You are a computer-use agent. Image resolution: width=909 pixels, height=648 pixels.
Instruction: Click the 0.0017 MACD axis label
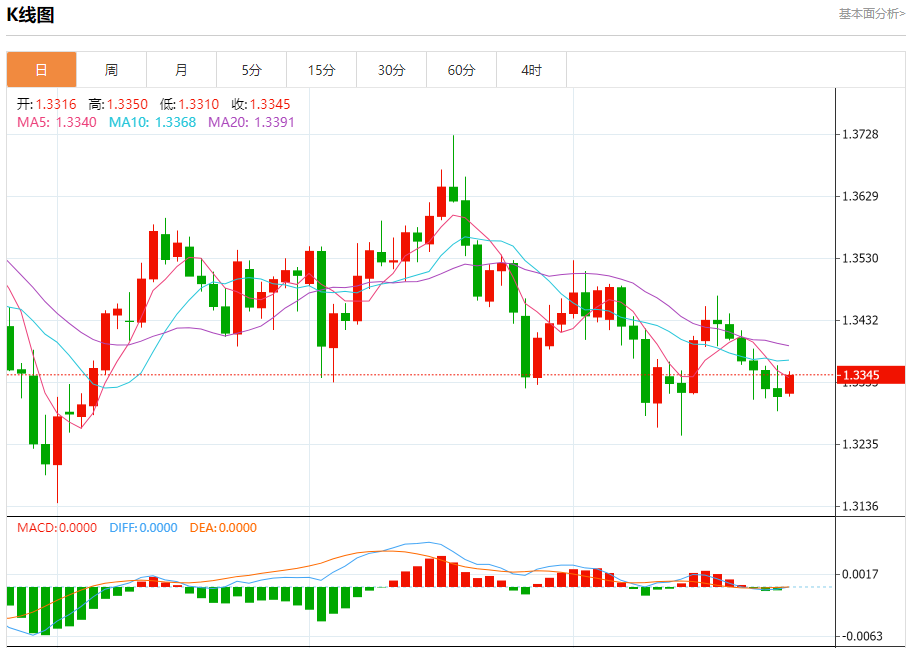coord(861,574)
